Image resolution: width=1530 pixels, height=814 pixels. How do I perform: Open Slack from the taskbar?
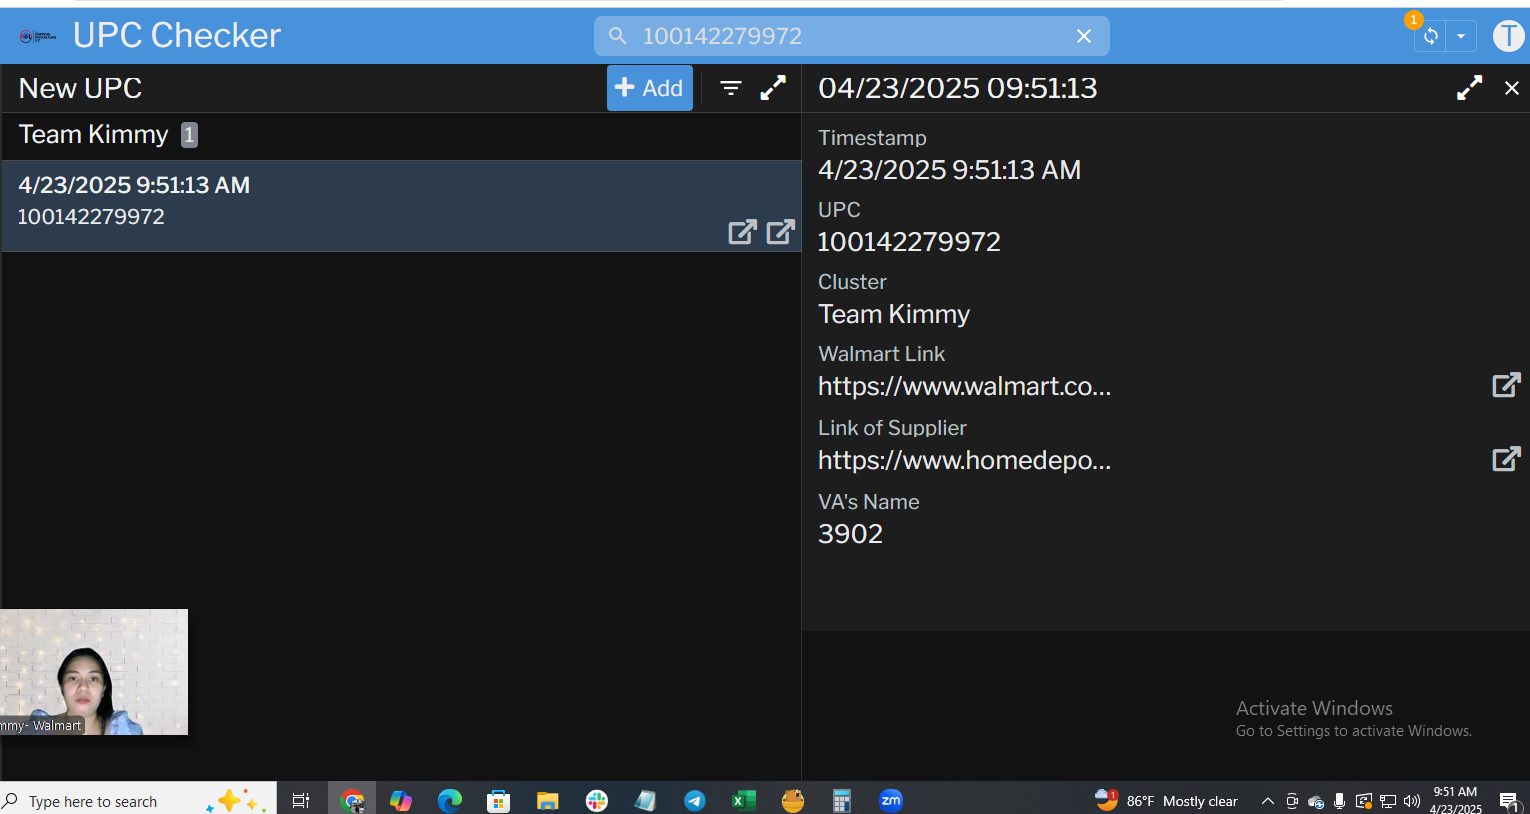597,800
